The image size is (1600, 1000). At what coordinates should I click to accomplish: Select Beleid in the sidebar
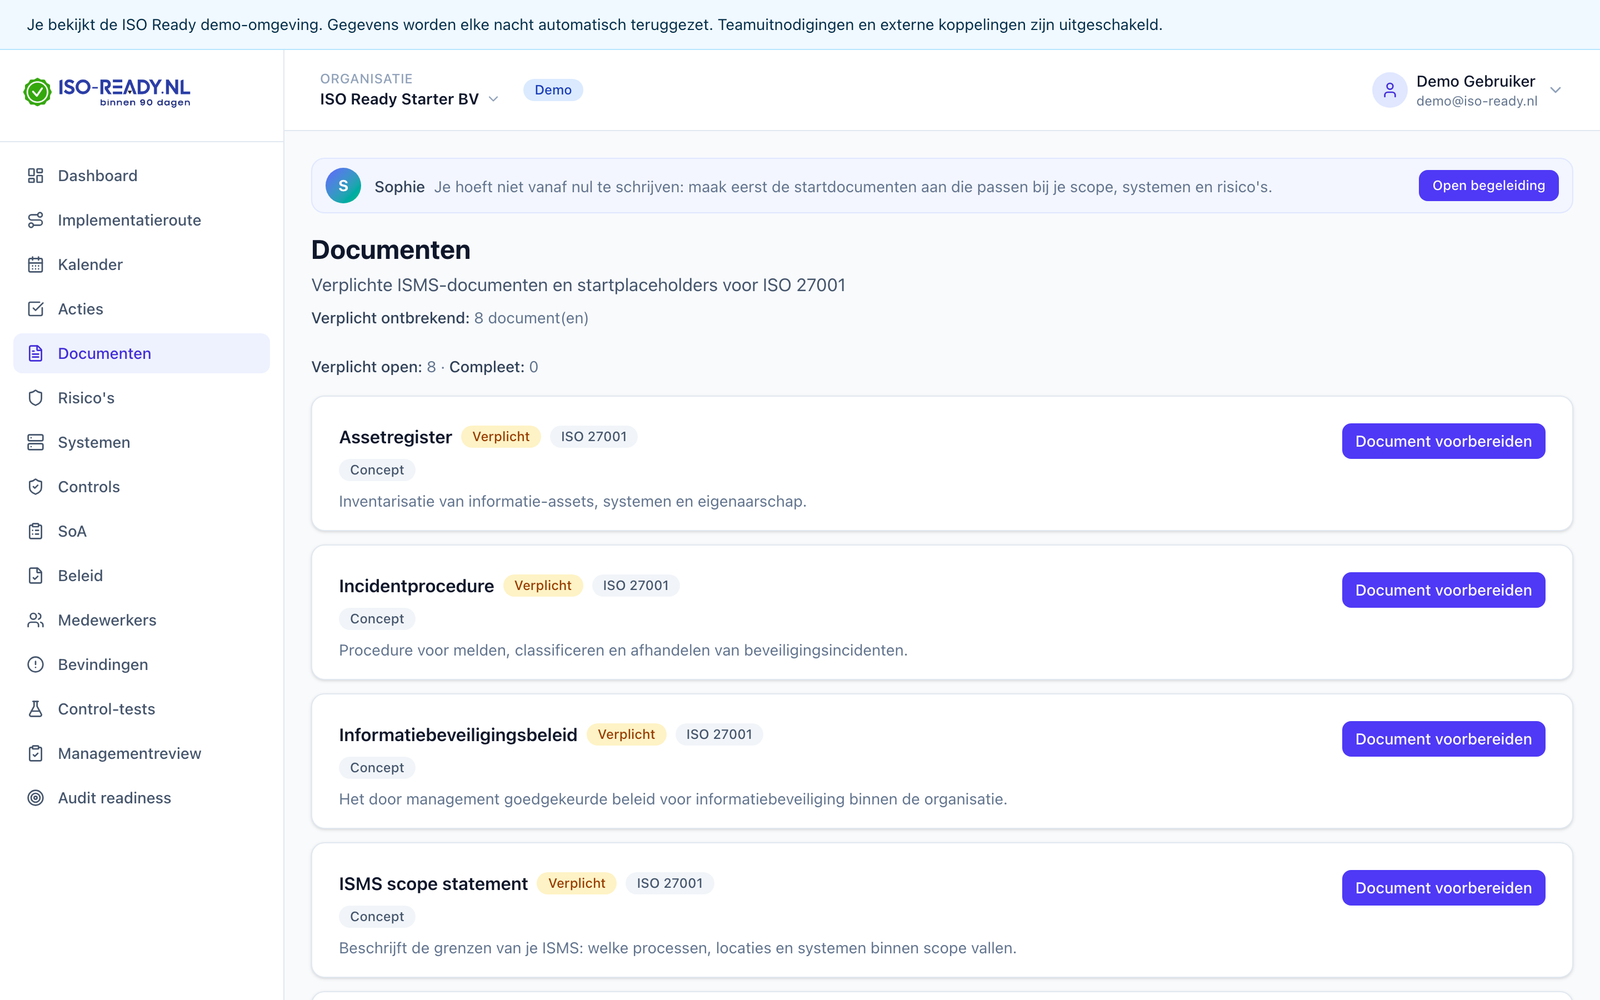141,576
